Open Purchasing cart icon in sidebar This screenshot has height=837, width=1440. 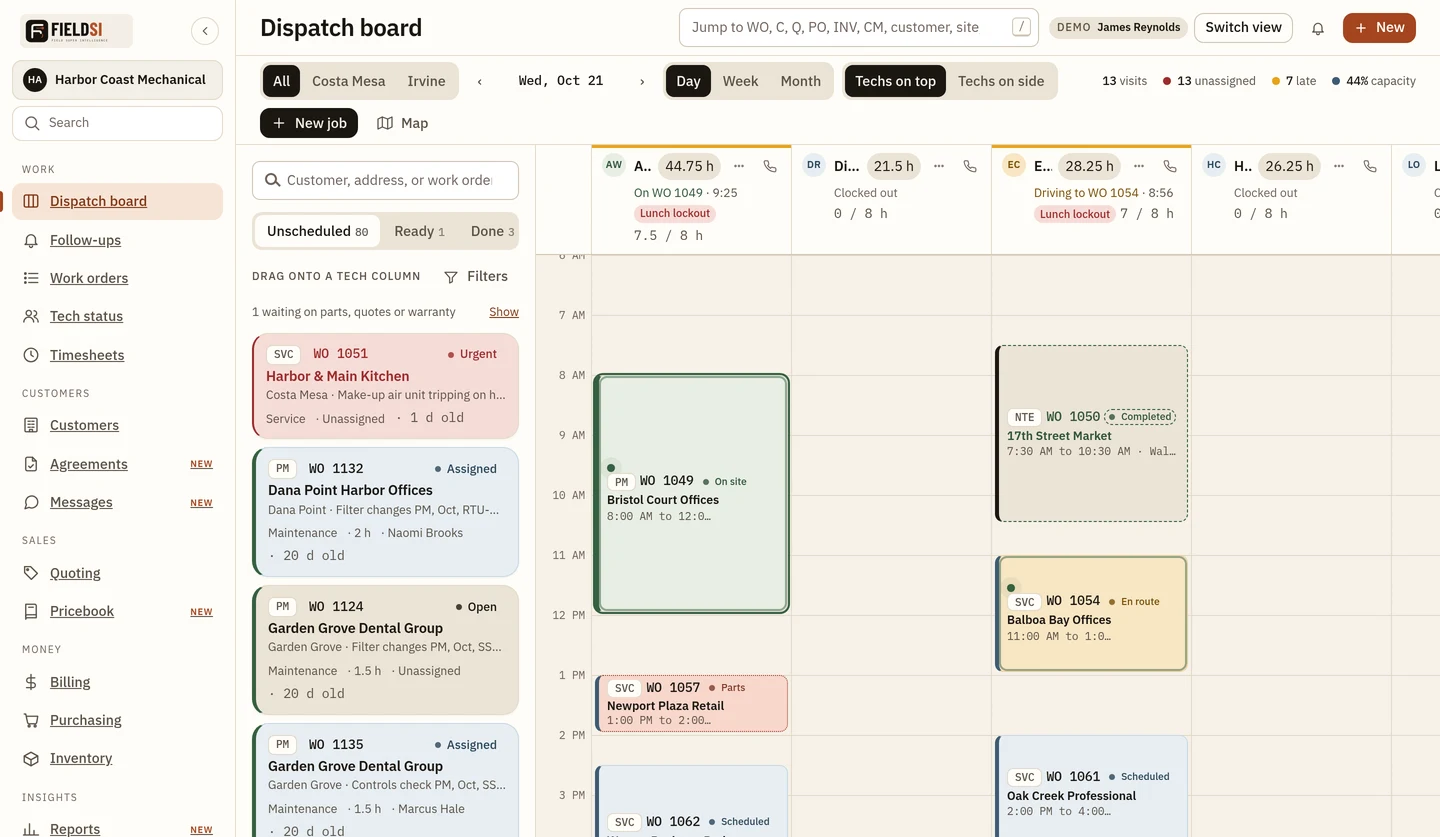tap(31, 720)
